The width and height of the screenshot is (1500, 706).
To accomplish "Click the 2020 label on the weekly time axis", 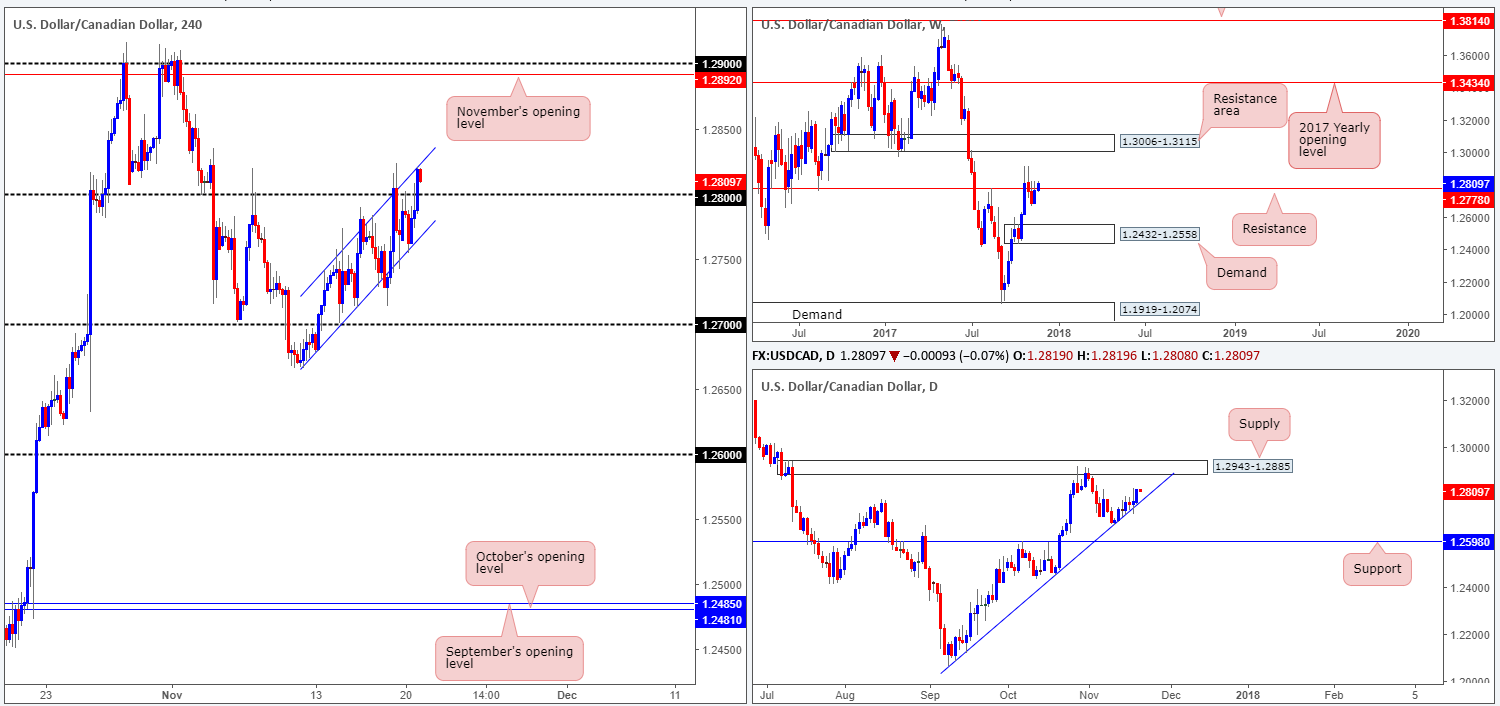I will [x=1407, y=331].
